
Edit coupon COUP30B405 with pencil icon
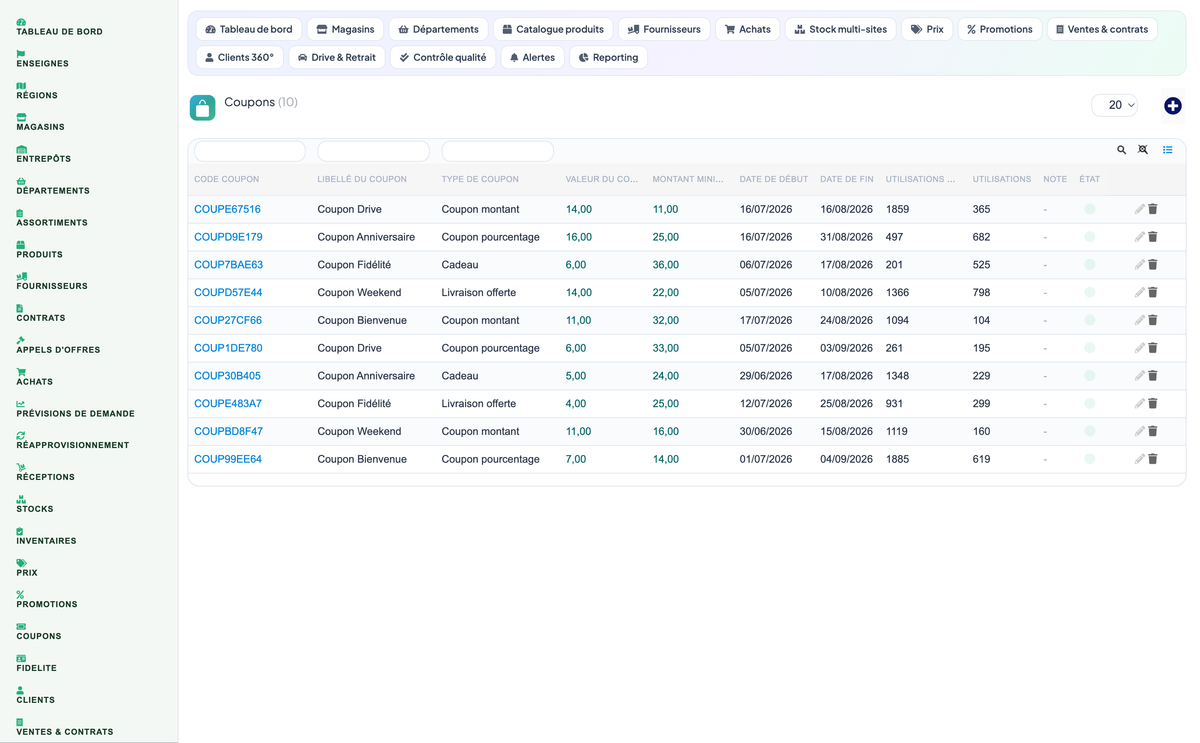tap(1140, 376)
